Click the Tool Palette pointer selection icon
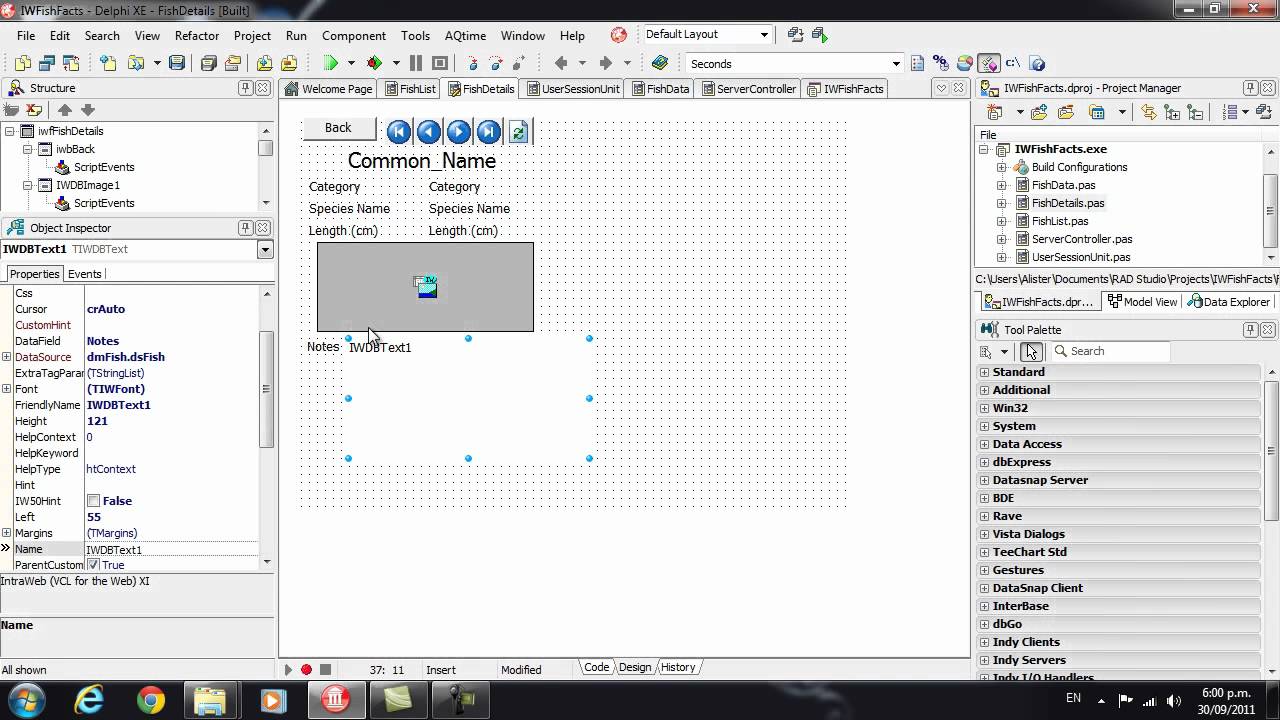The width and height of the screenshot is (1280, 720). pyautogui.click(x=1031, y=351)
